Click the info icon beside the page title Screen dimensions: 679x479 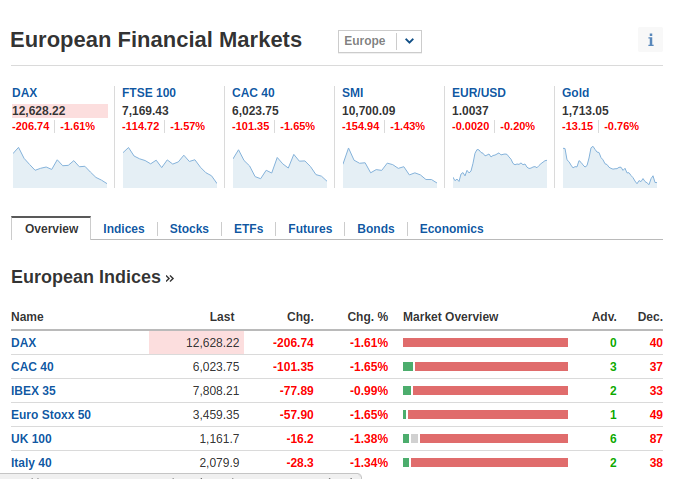(650, 40)
